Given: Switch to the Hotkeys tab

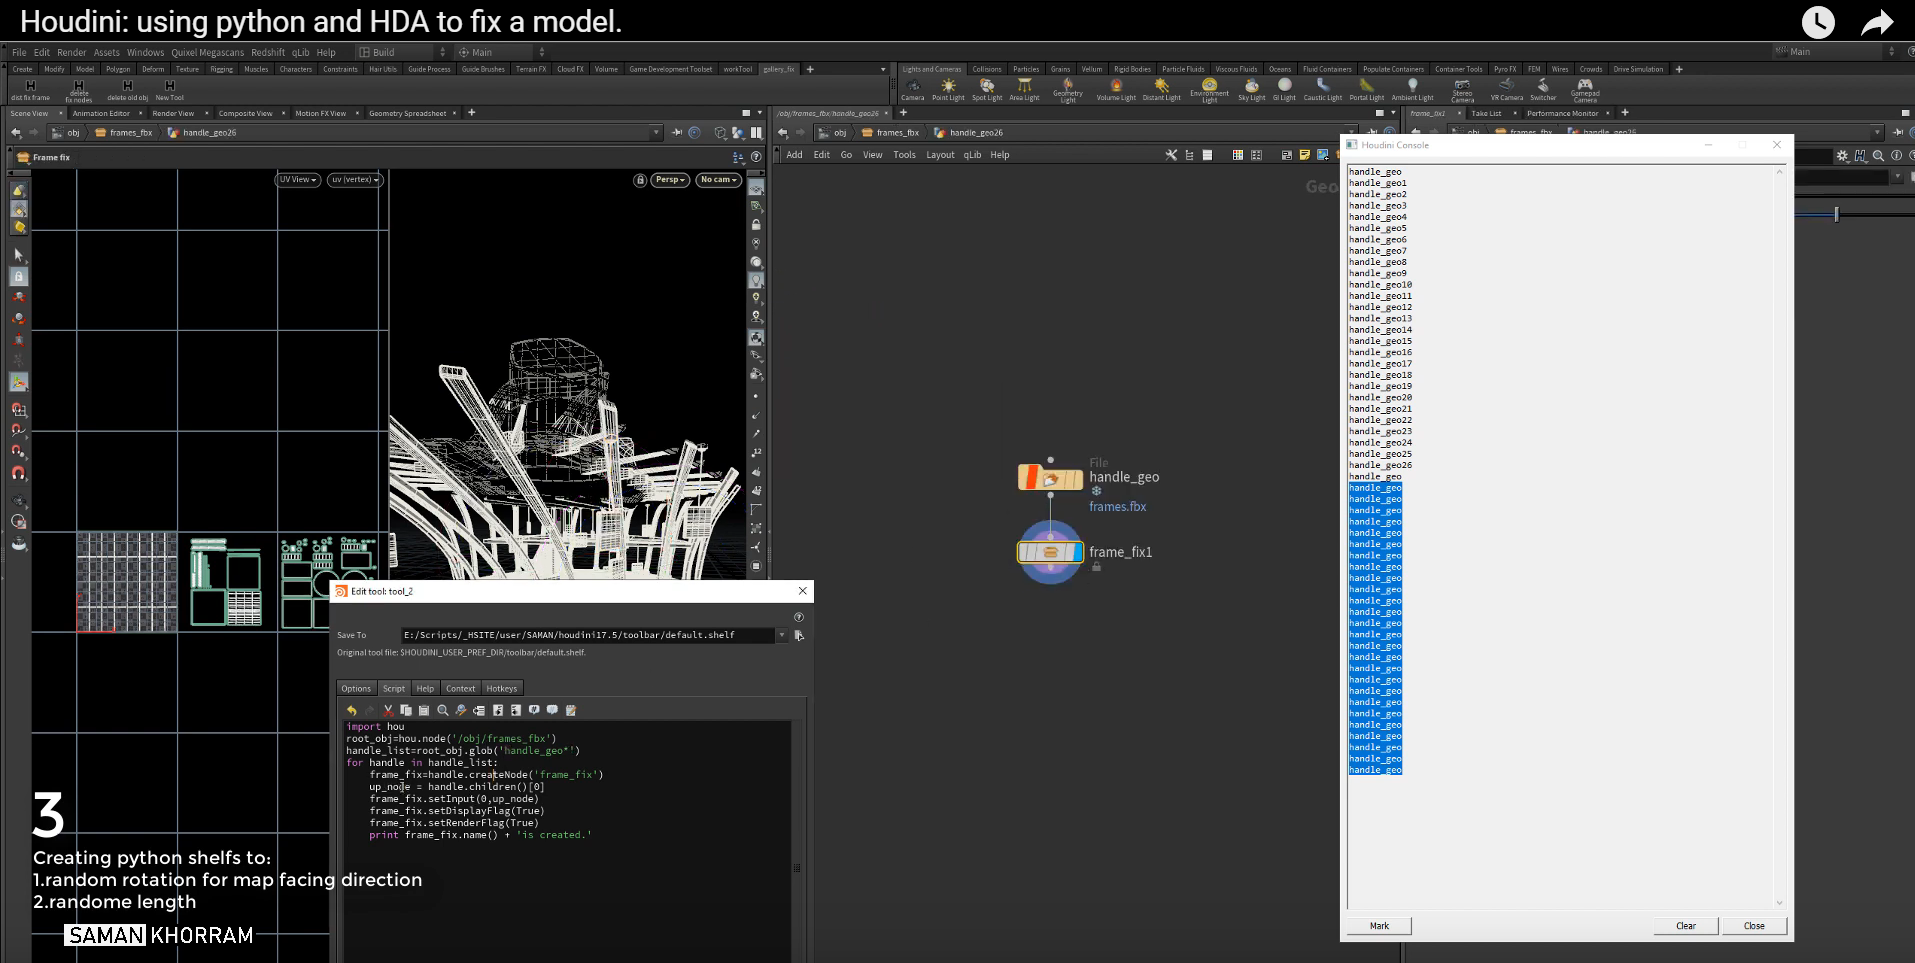Looking at the screenshot, I should [502, 688].
